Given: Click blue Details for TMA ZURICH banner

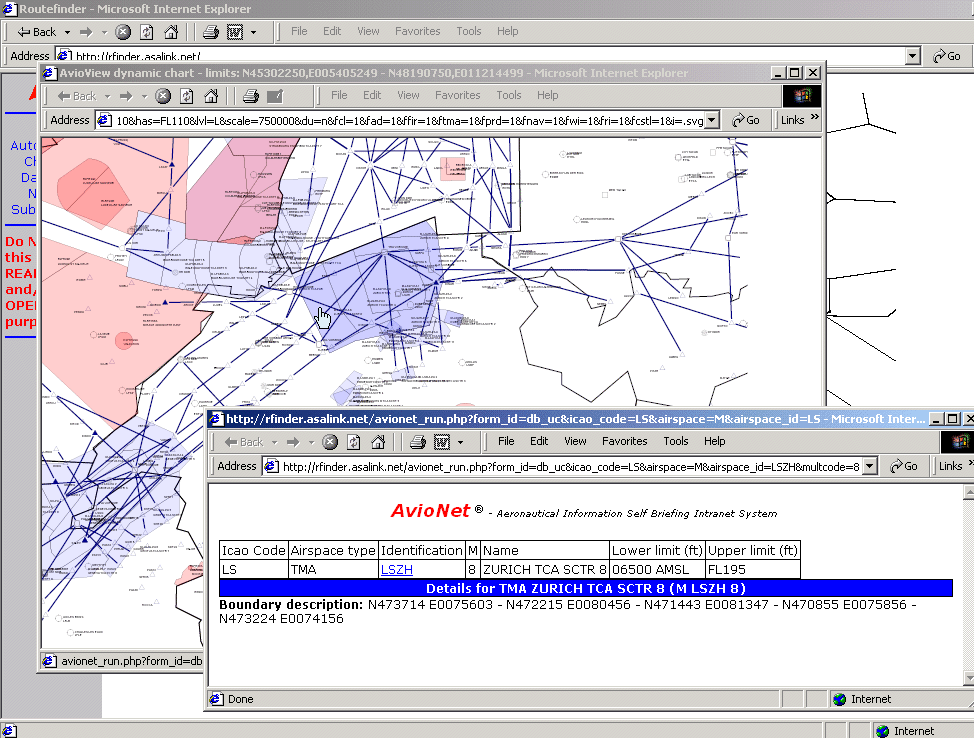Looking at the screenshot, I should pos(586,588).
